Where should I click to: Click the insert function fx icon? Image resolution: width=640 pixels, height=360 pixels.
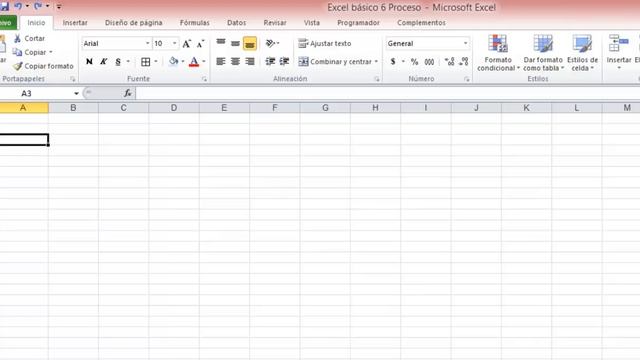[x=127, y=93]
